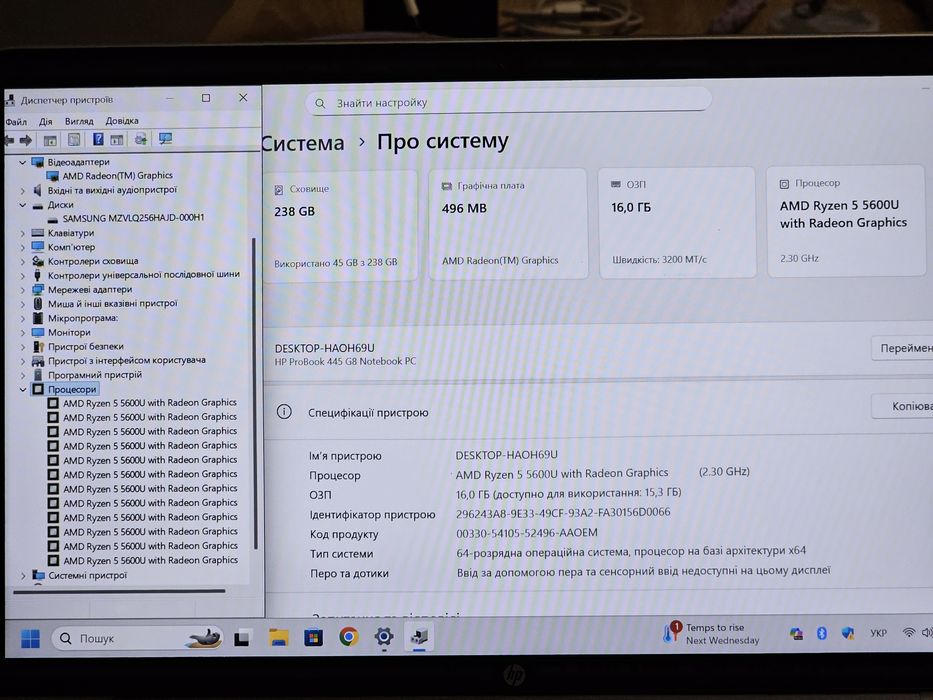Open the Графічна плата 496 MB card
This screenshot has height=700, width=933.
508,223
